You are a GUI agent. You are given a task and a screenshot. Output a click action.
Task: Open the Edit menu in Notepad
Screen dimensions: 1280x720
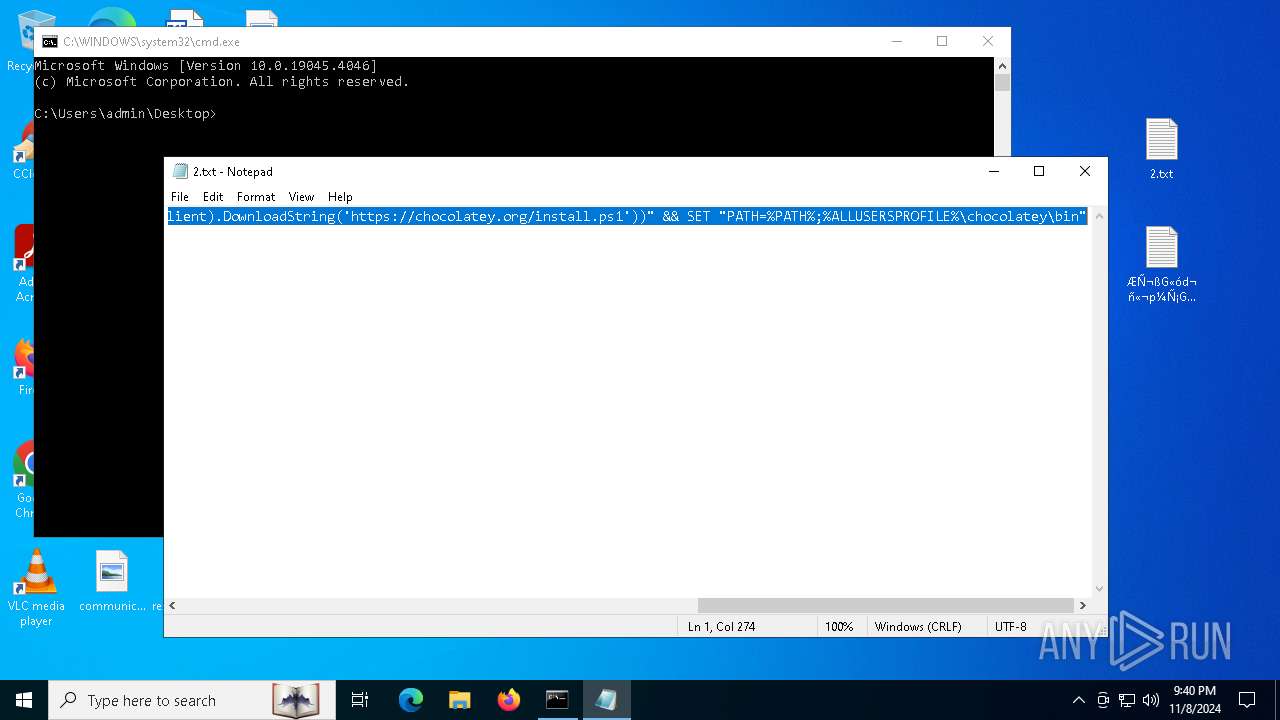pos(213,197)
